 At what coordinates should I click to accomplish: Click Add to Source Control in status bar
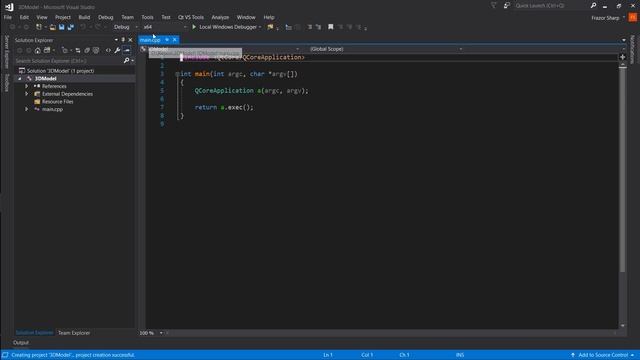(x=602, y=355)
